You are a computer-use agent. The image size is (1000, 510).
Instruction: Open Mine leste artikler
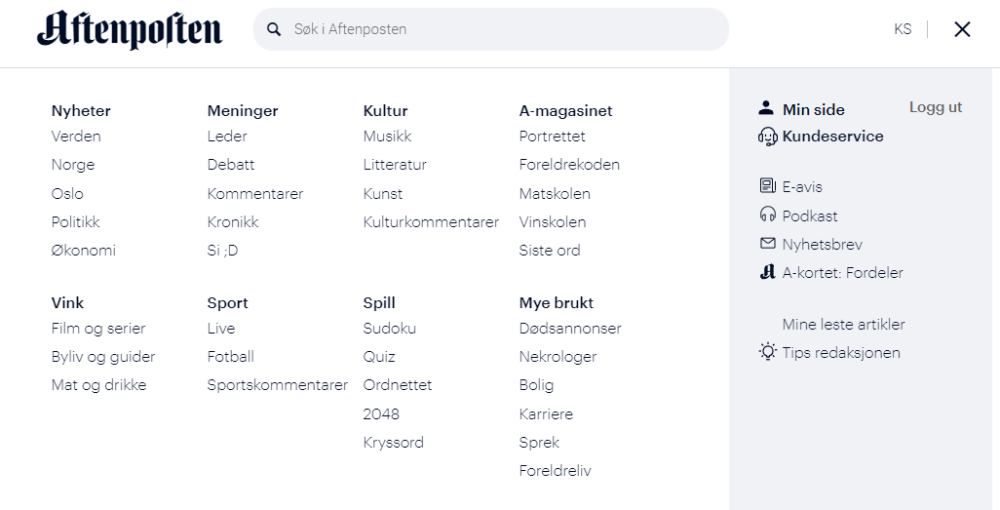(843, 324)
